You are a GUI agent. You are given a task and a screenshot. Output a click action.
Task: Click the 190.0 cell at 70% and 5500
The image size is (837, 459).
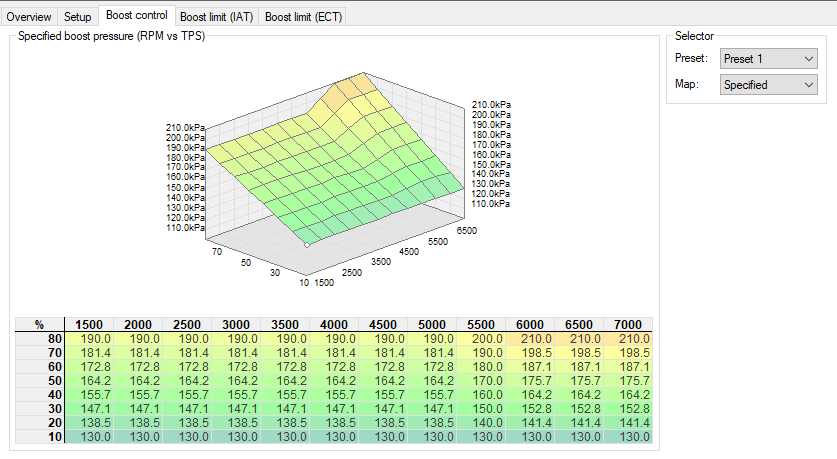481,353
